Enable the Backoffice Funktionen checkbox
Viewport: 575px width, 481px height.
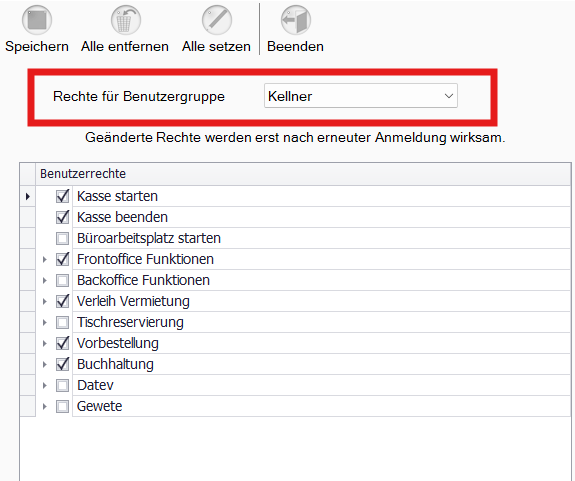pyautogui.click(x=62, y=280)
